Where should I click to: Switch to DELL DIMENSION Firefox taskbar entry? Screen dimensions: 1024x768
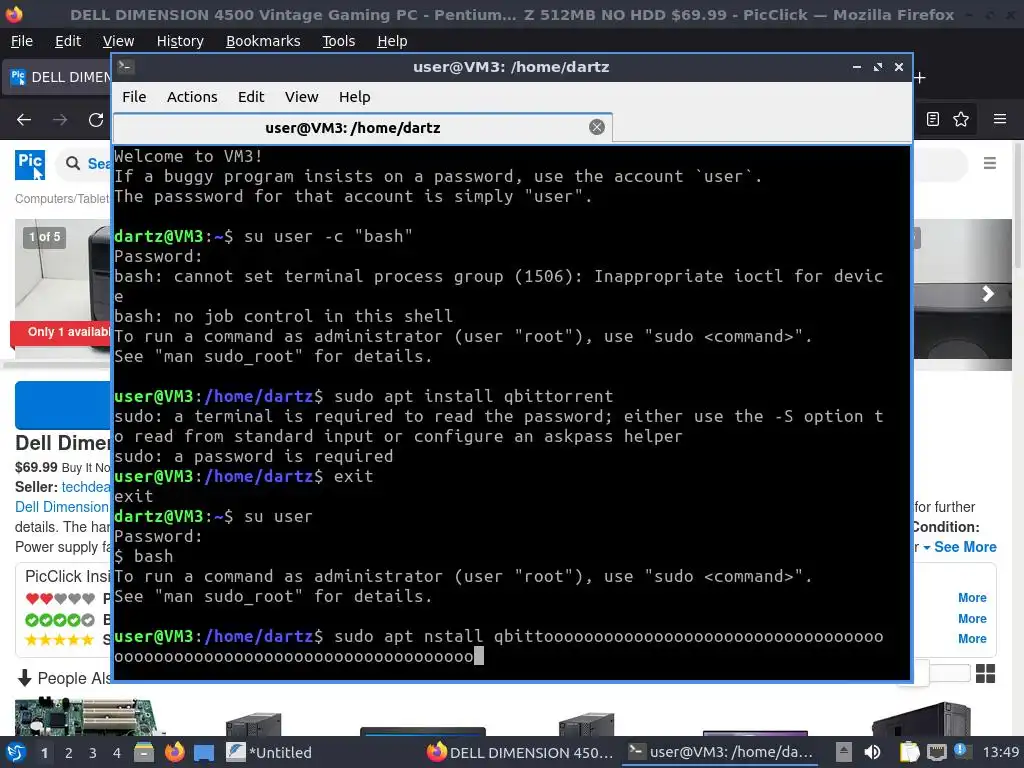pos(520,752)
